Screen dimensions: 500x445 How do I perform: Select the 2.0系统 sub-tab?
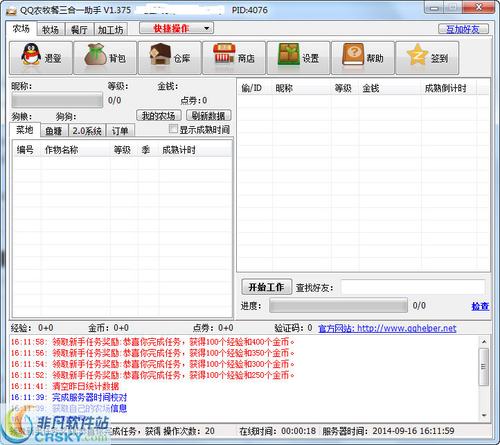pos(87,131)
